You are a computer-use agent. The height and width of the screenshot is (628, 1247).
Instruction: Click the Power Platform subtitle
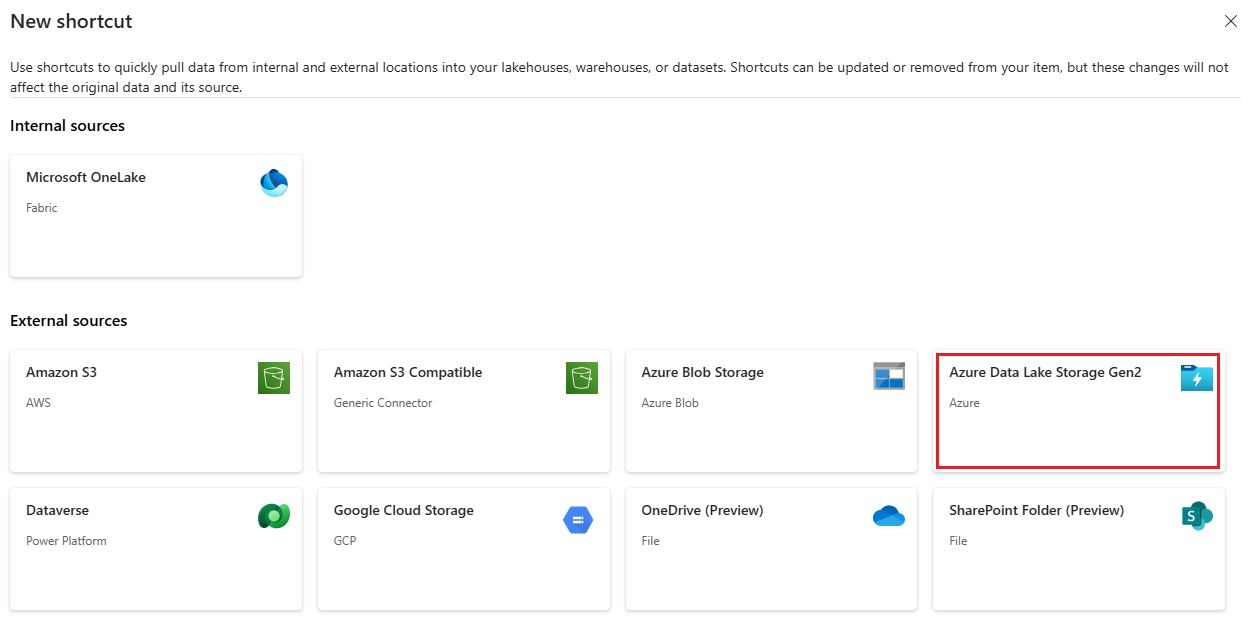(x=66, y=541)
